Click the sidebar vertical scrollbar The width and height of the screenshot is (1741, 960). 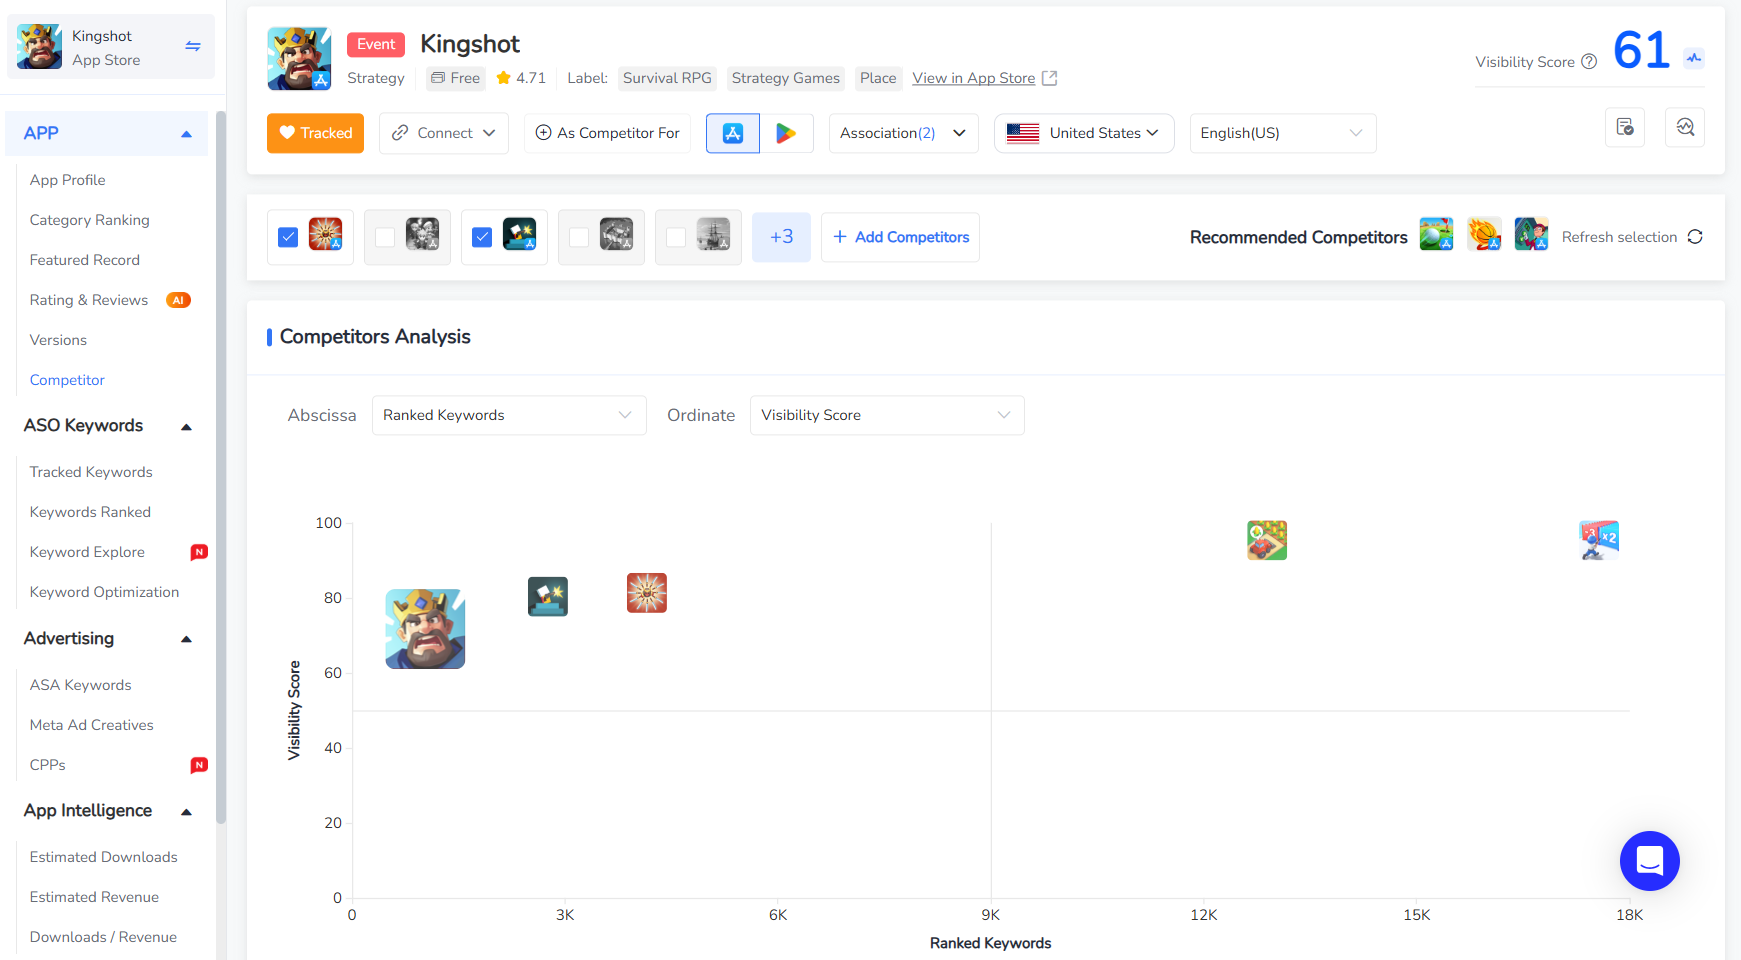(221, 465)
